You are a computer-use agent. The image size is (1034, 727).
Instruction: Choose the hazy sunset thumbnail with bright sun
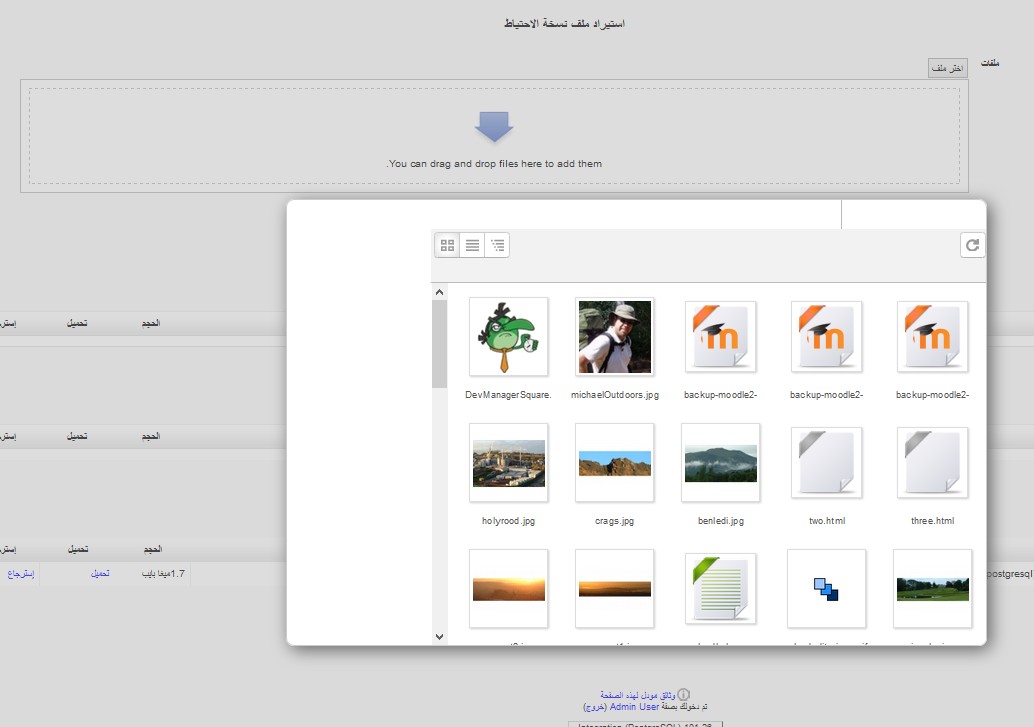coord(508,588)
